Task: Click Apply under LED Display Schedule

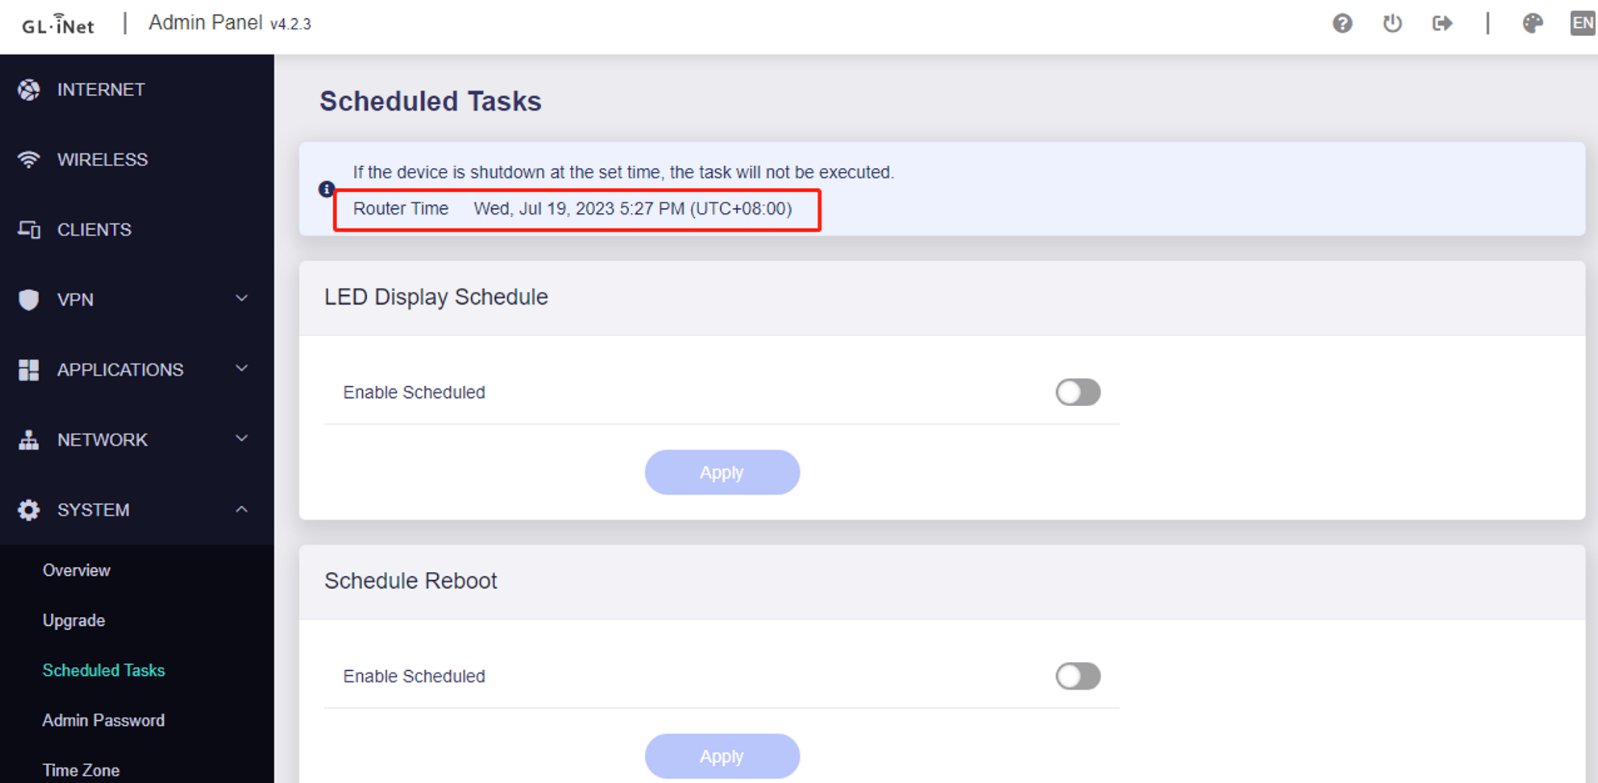Action: tap(721, 472)
